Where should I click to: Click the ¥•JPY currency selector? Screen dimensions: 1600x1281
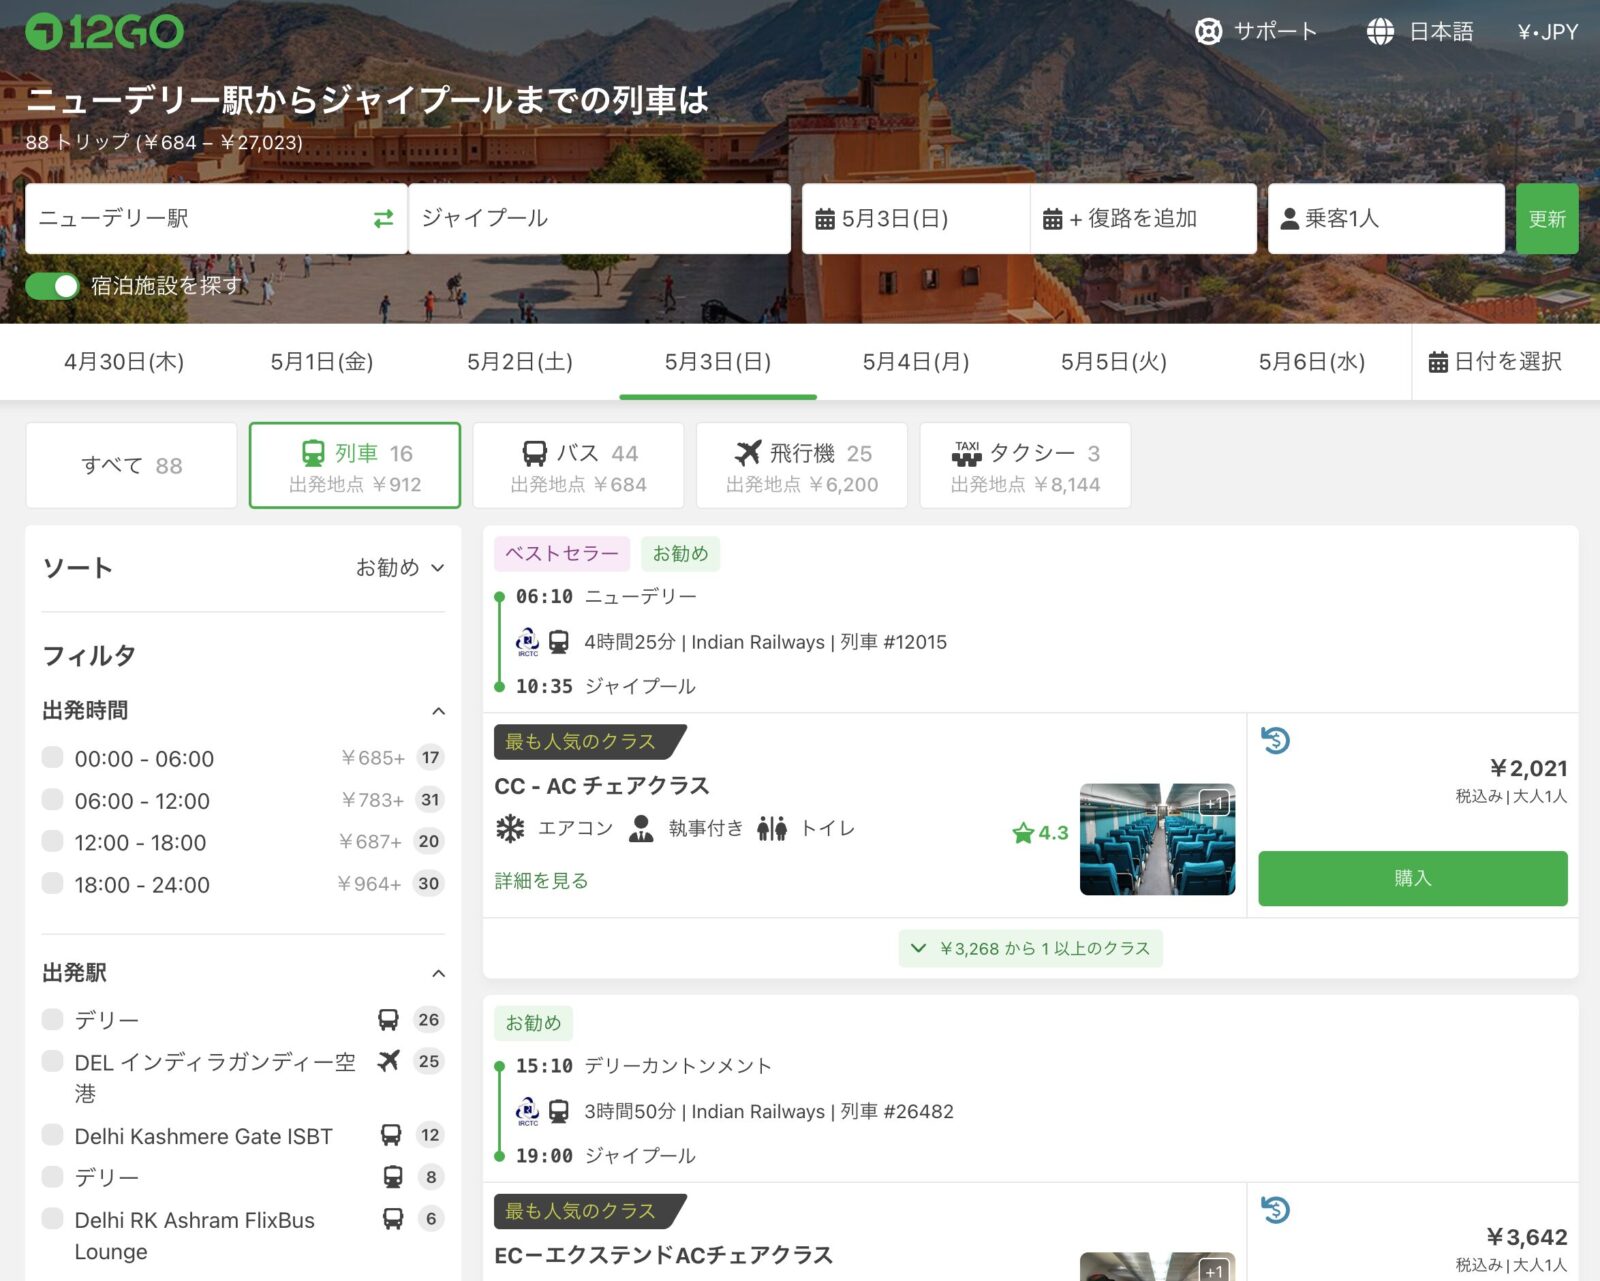[x=1546, y=32]
